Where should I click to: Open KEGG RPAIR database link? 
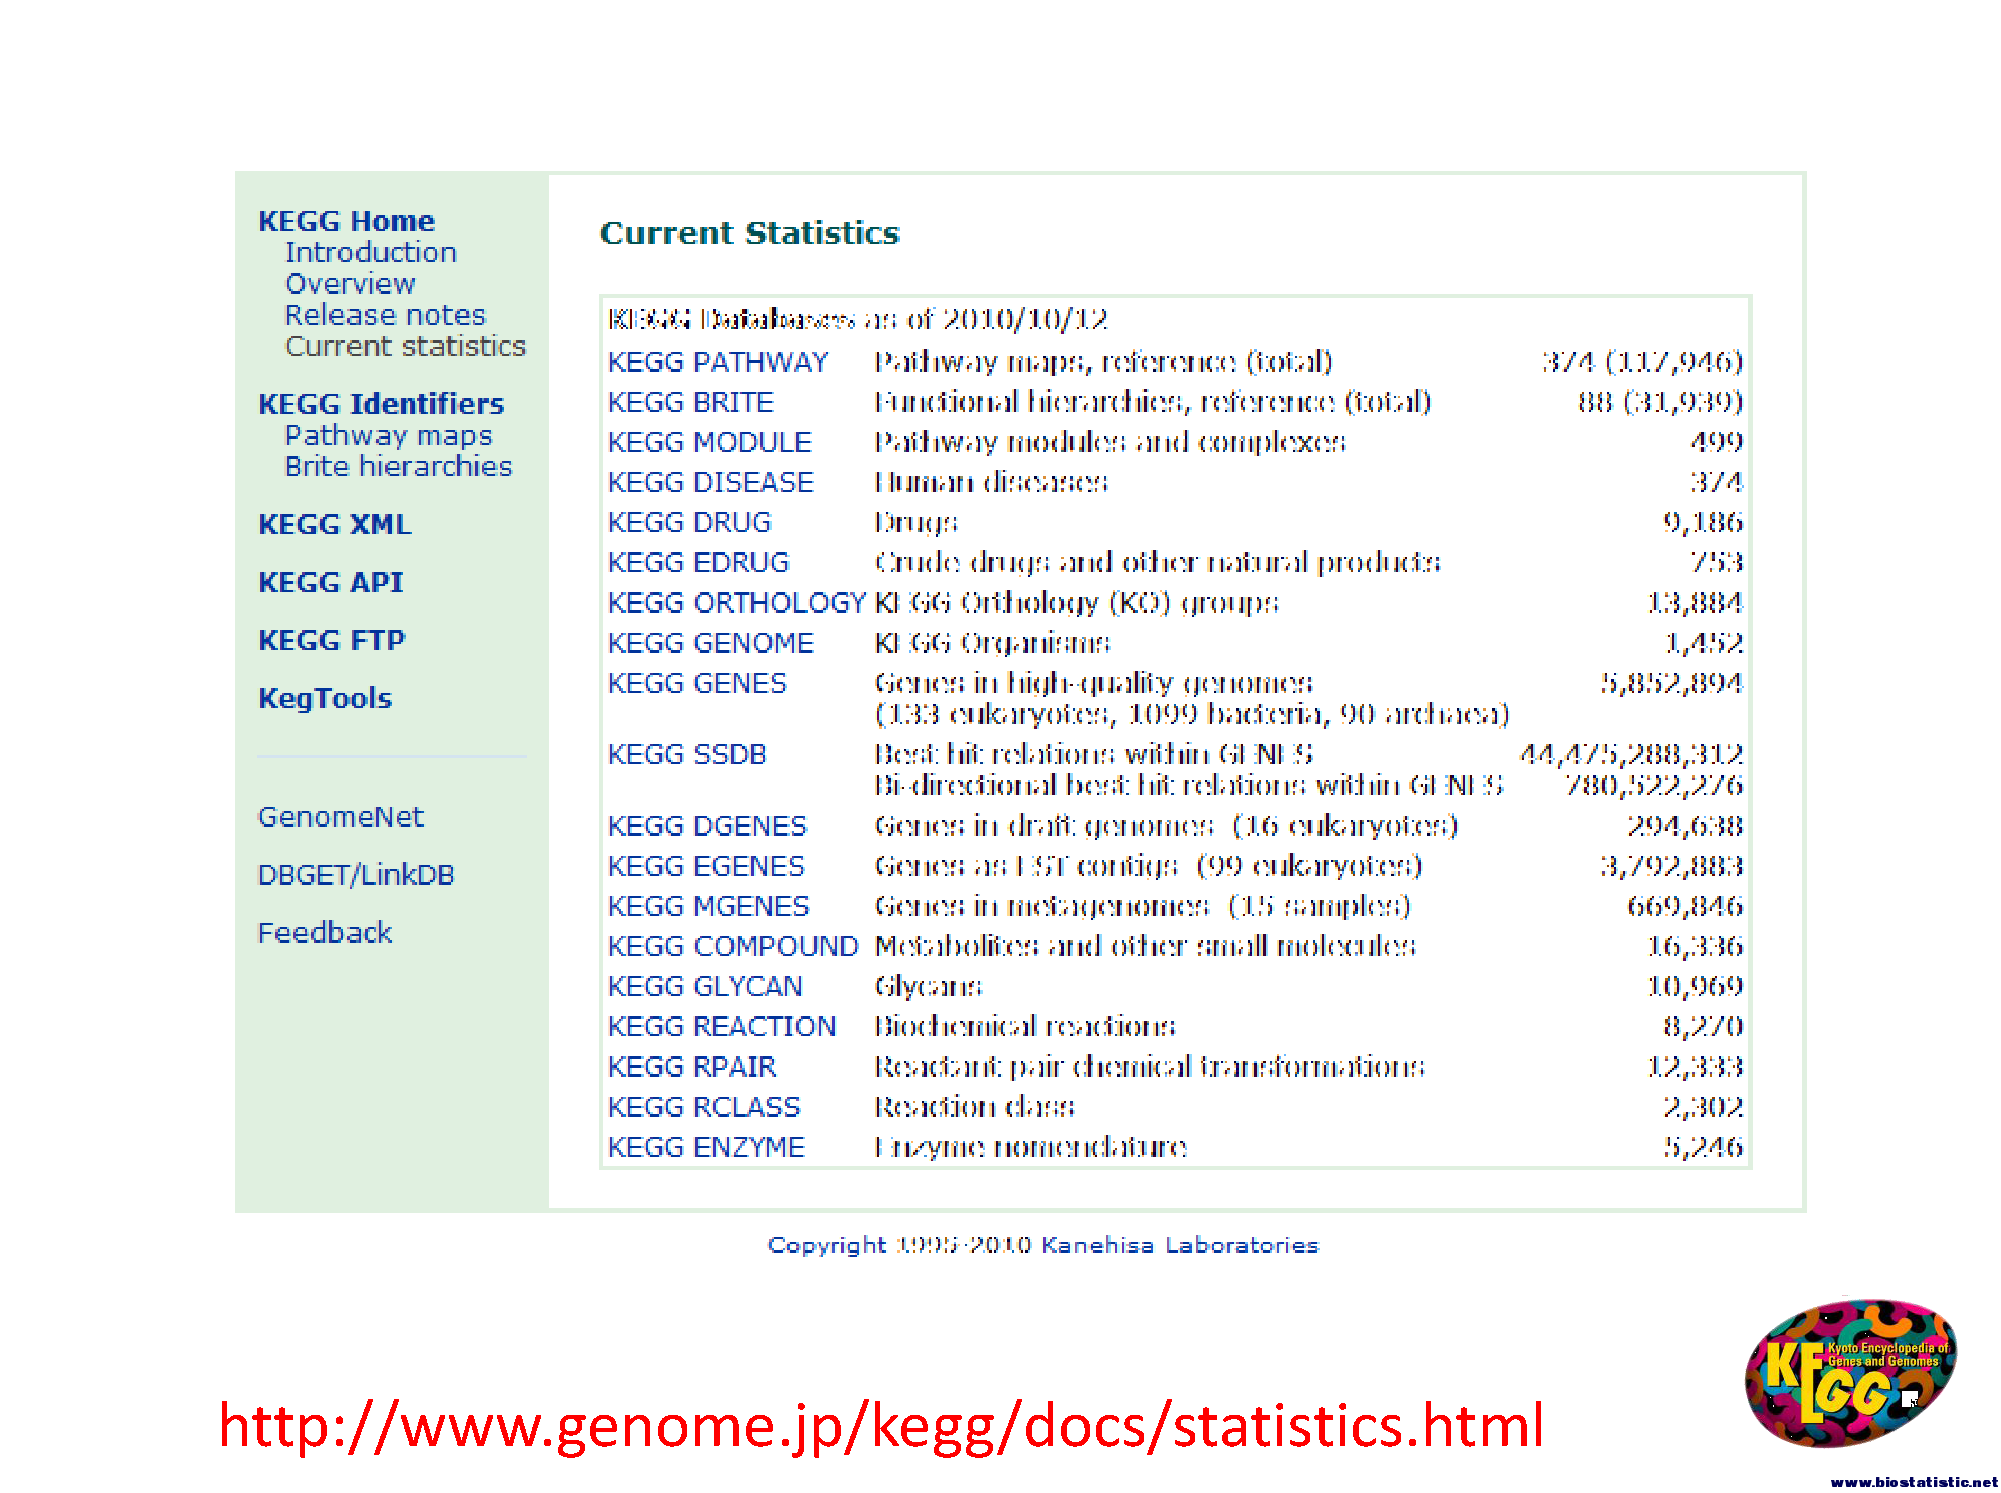pyautogui.click(x=692, y=1067)
